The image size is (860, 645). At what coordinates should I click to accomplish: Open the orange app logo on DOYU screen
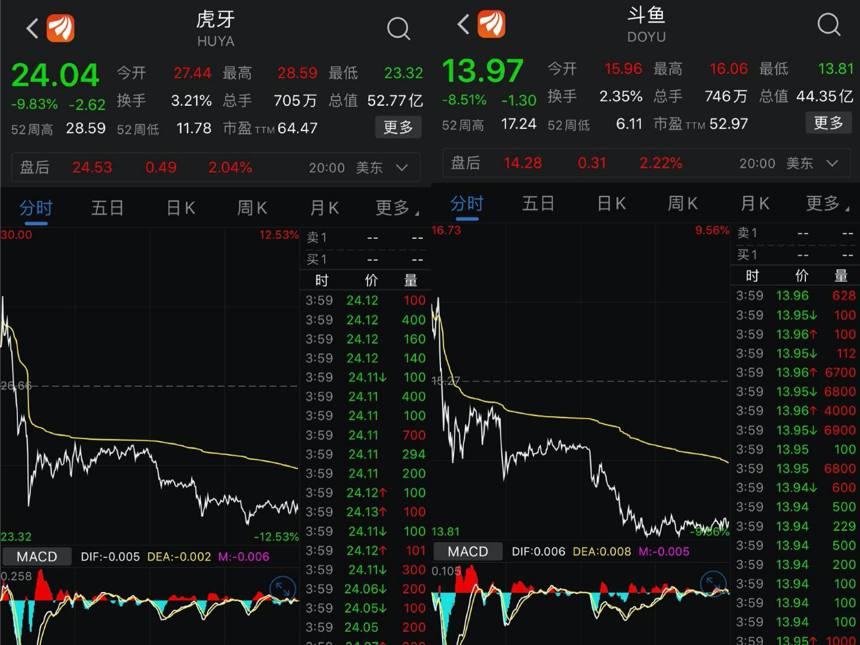[491, 24]
